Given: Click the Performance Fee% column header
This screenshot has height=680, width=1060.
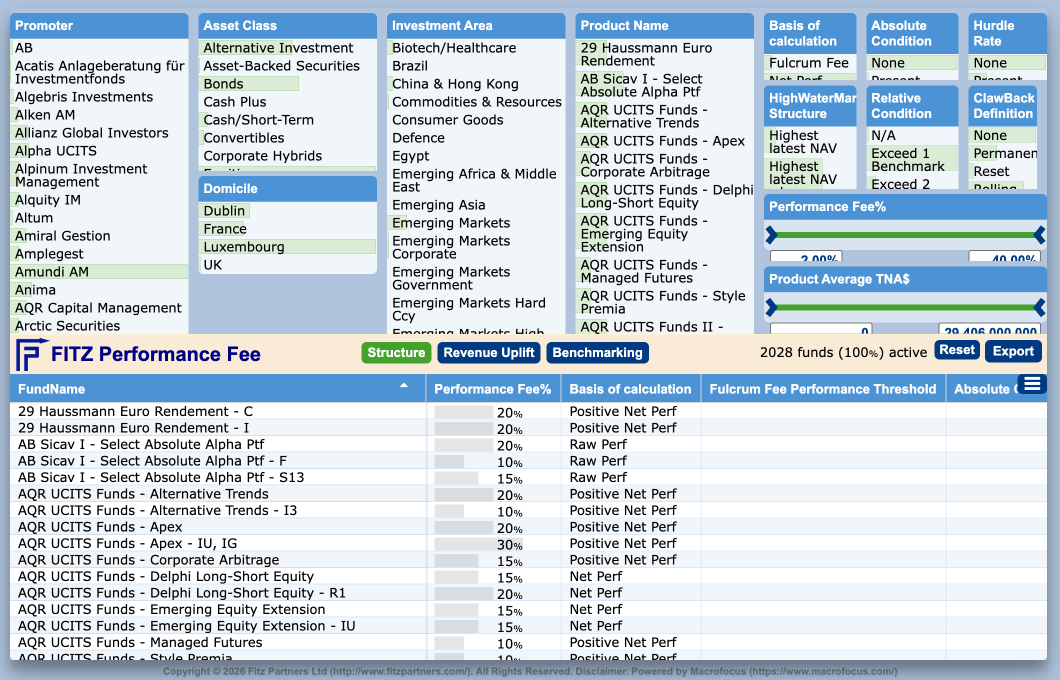Looking at the screenshot, I should (493, 389).
